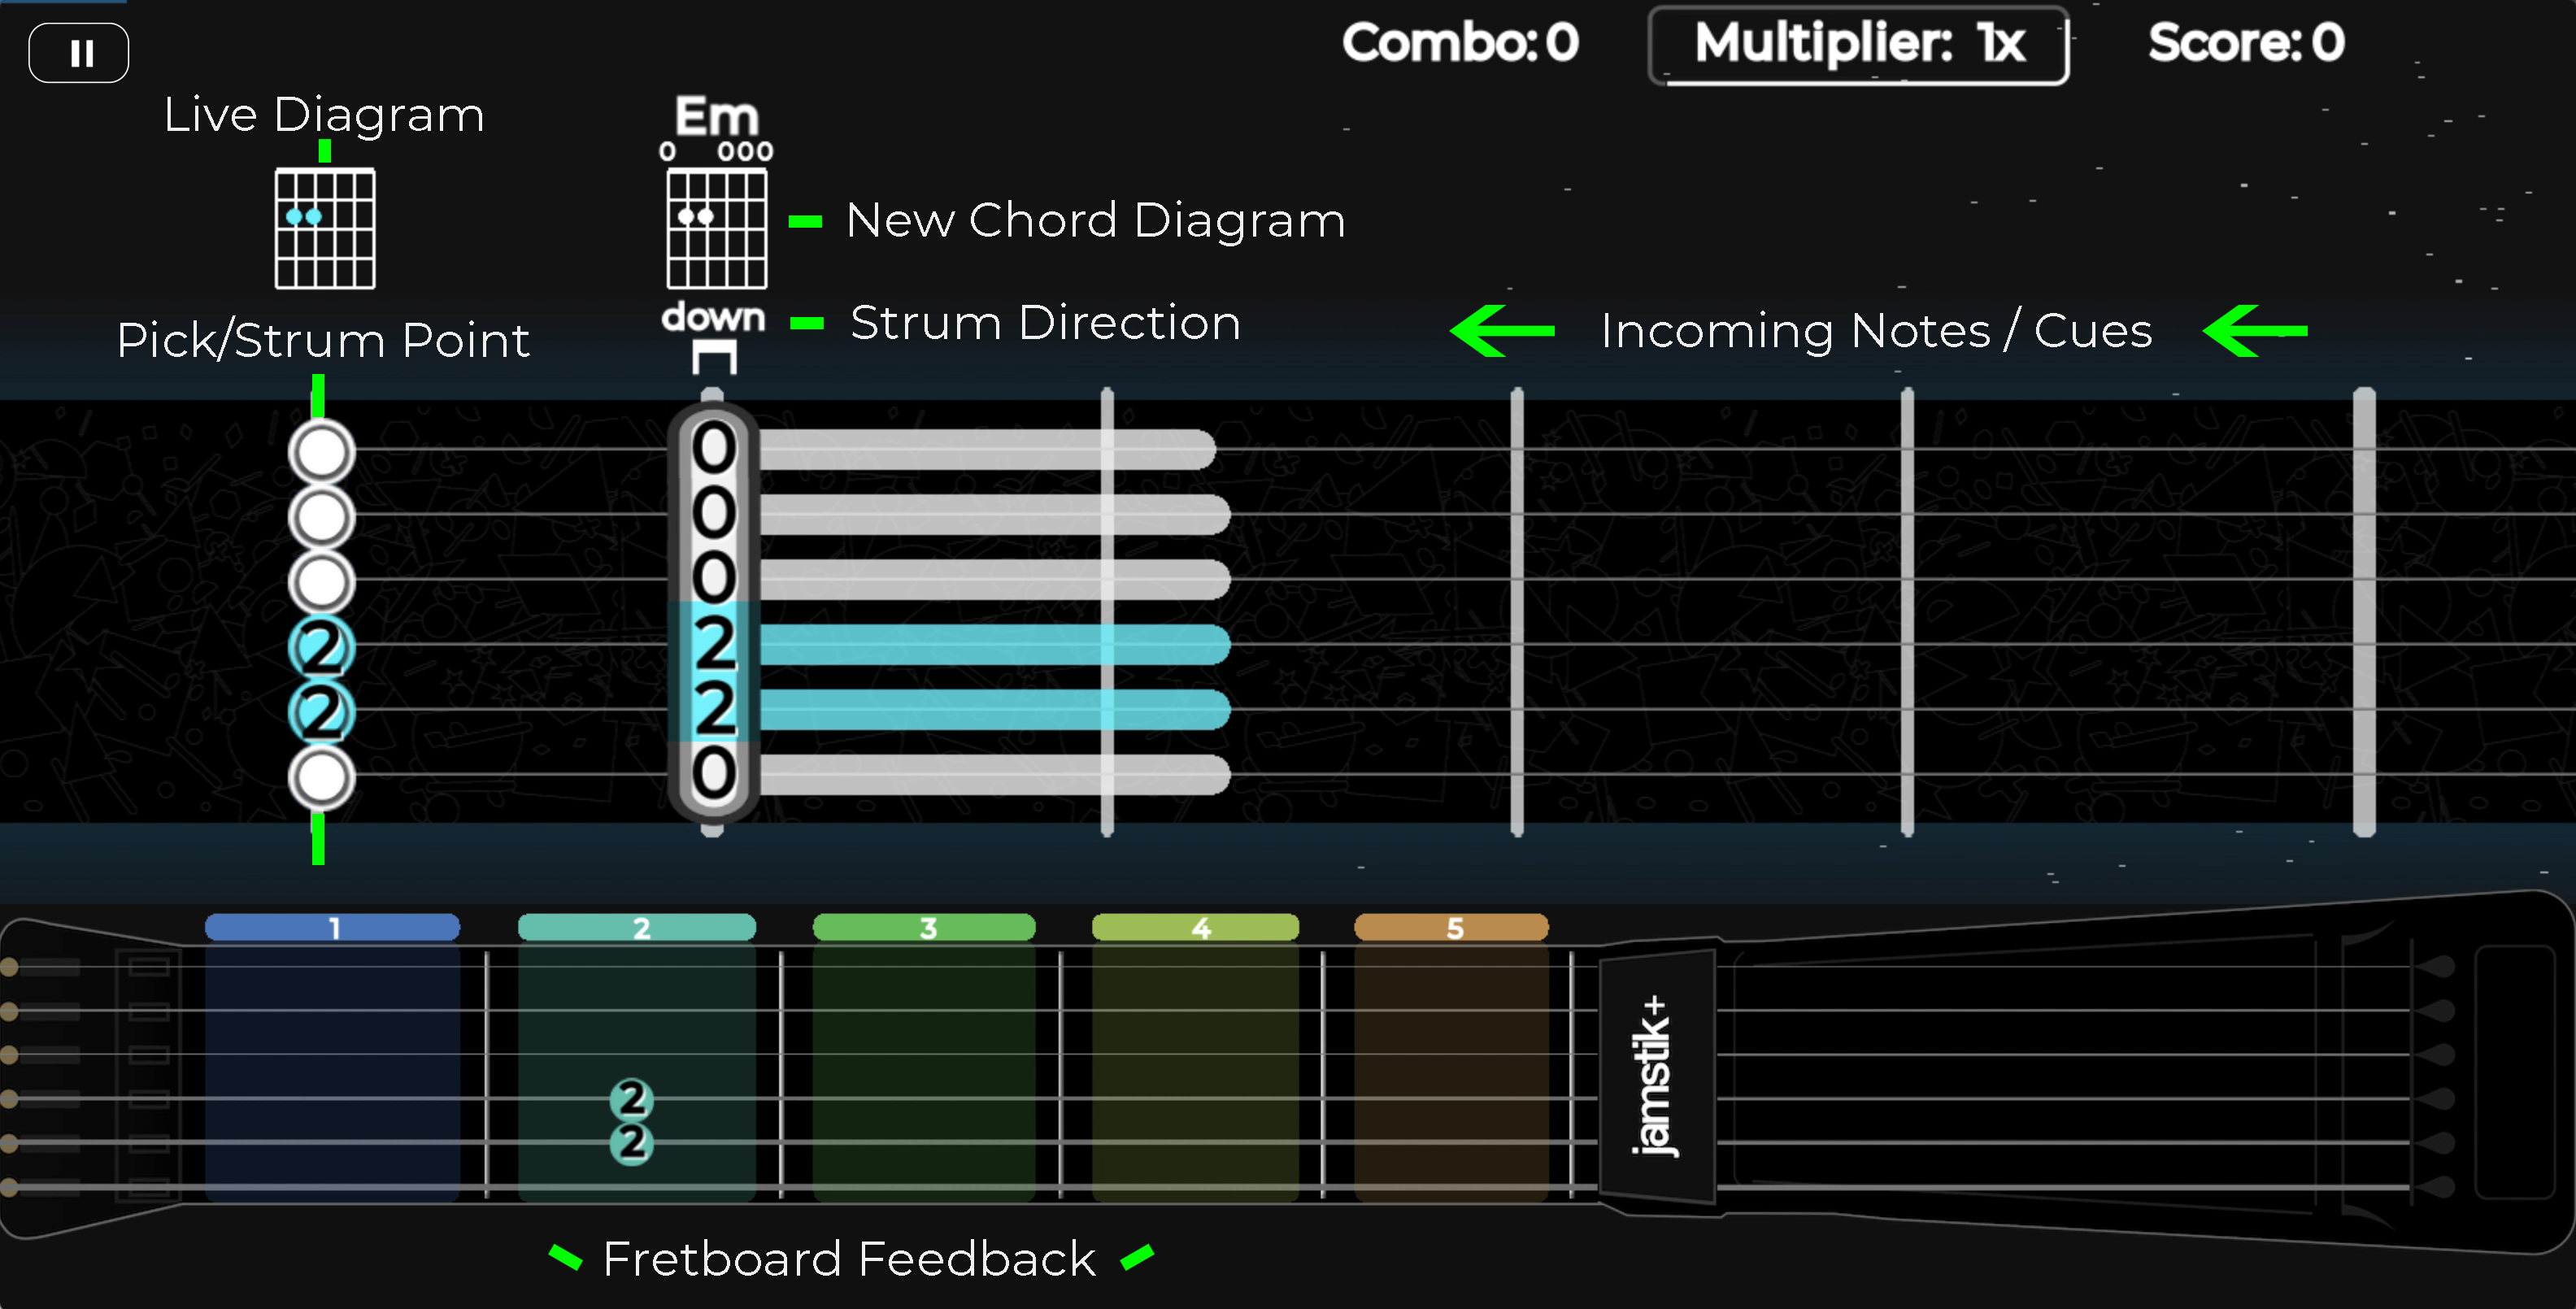The height and width of the screenshot is (1309, 2576).
Task: Click lower '2' marker on fretboard
Action: click(x=631, y=1143)
